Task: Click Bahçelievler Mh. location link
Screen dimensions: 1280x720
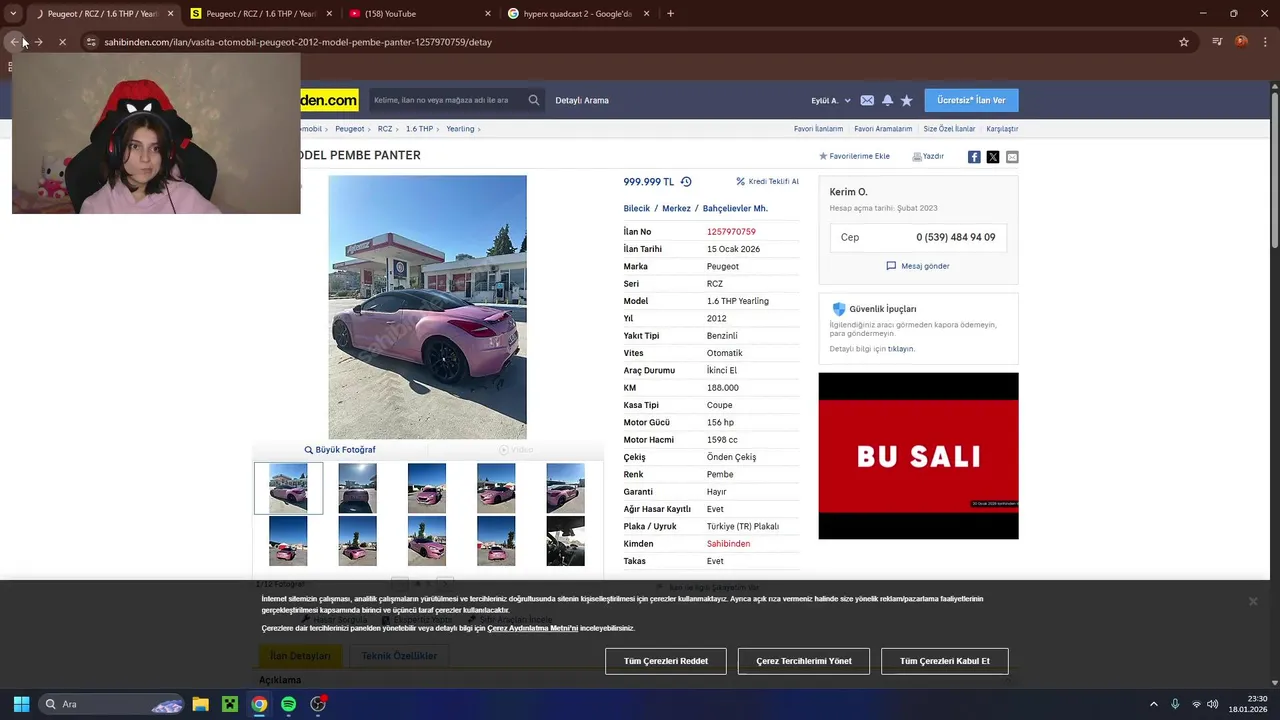Action: click(735, 209)
